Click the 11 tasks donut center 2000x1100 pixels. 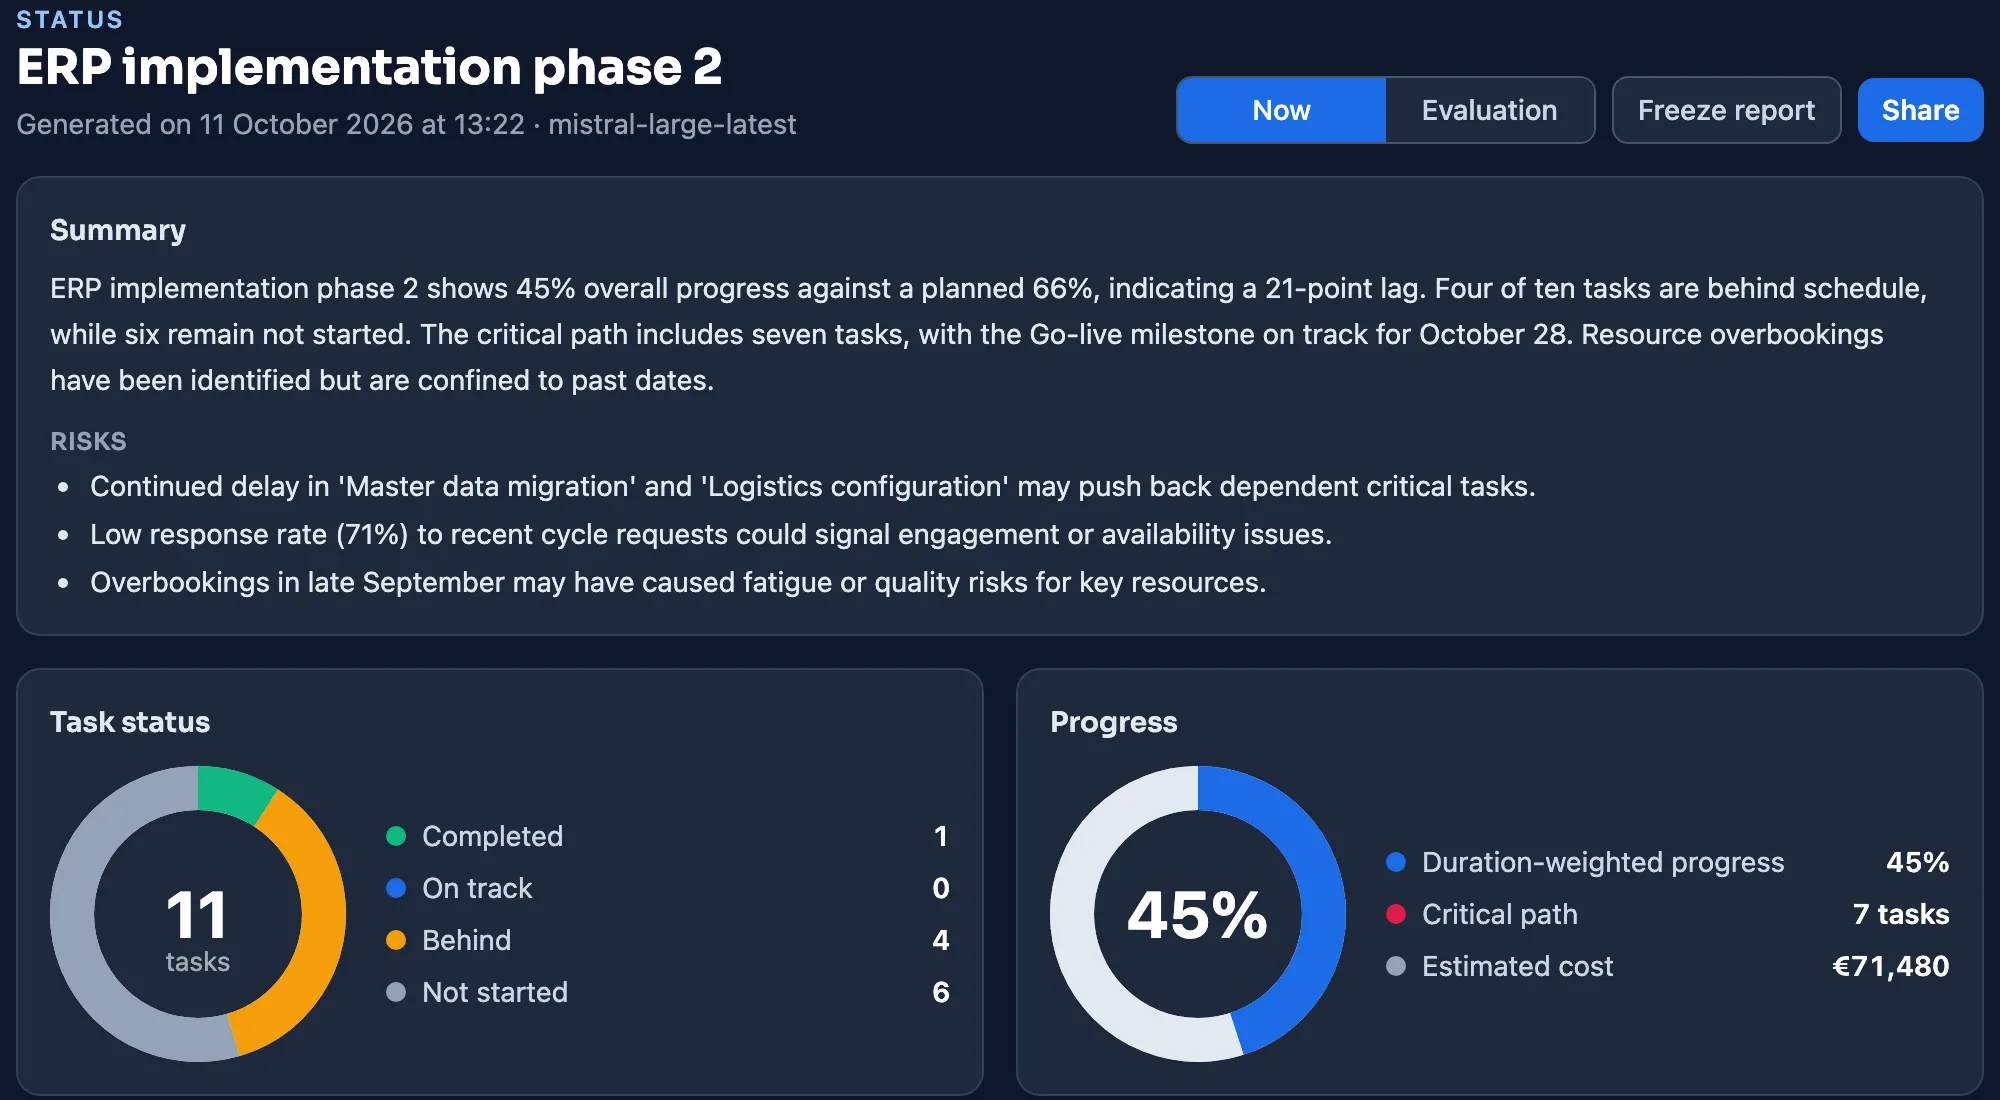pos(198,914)
